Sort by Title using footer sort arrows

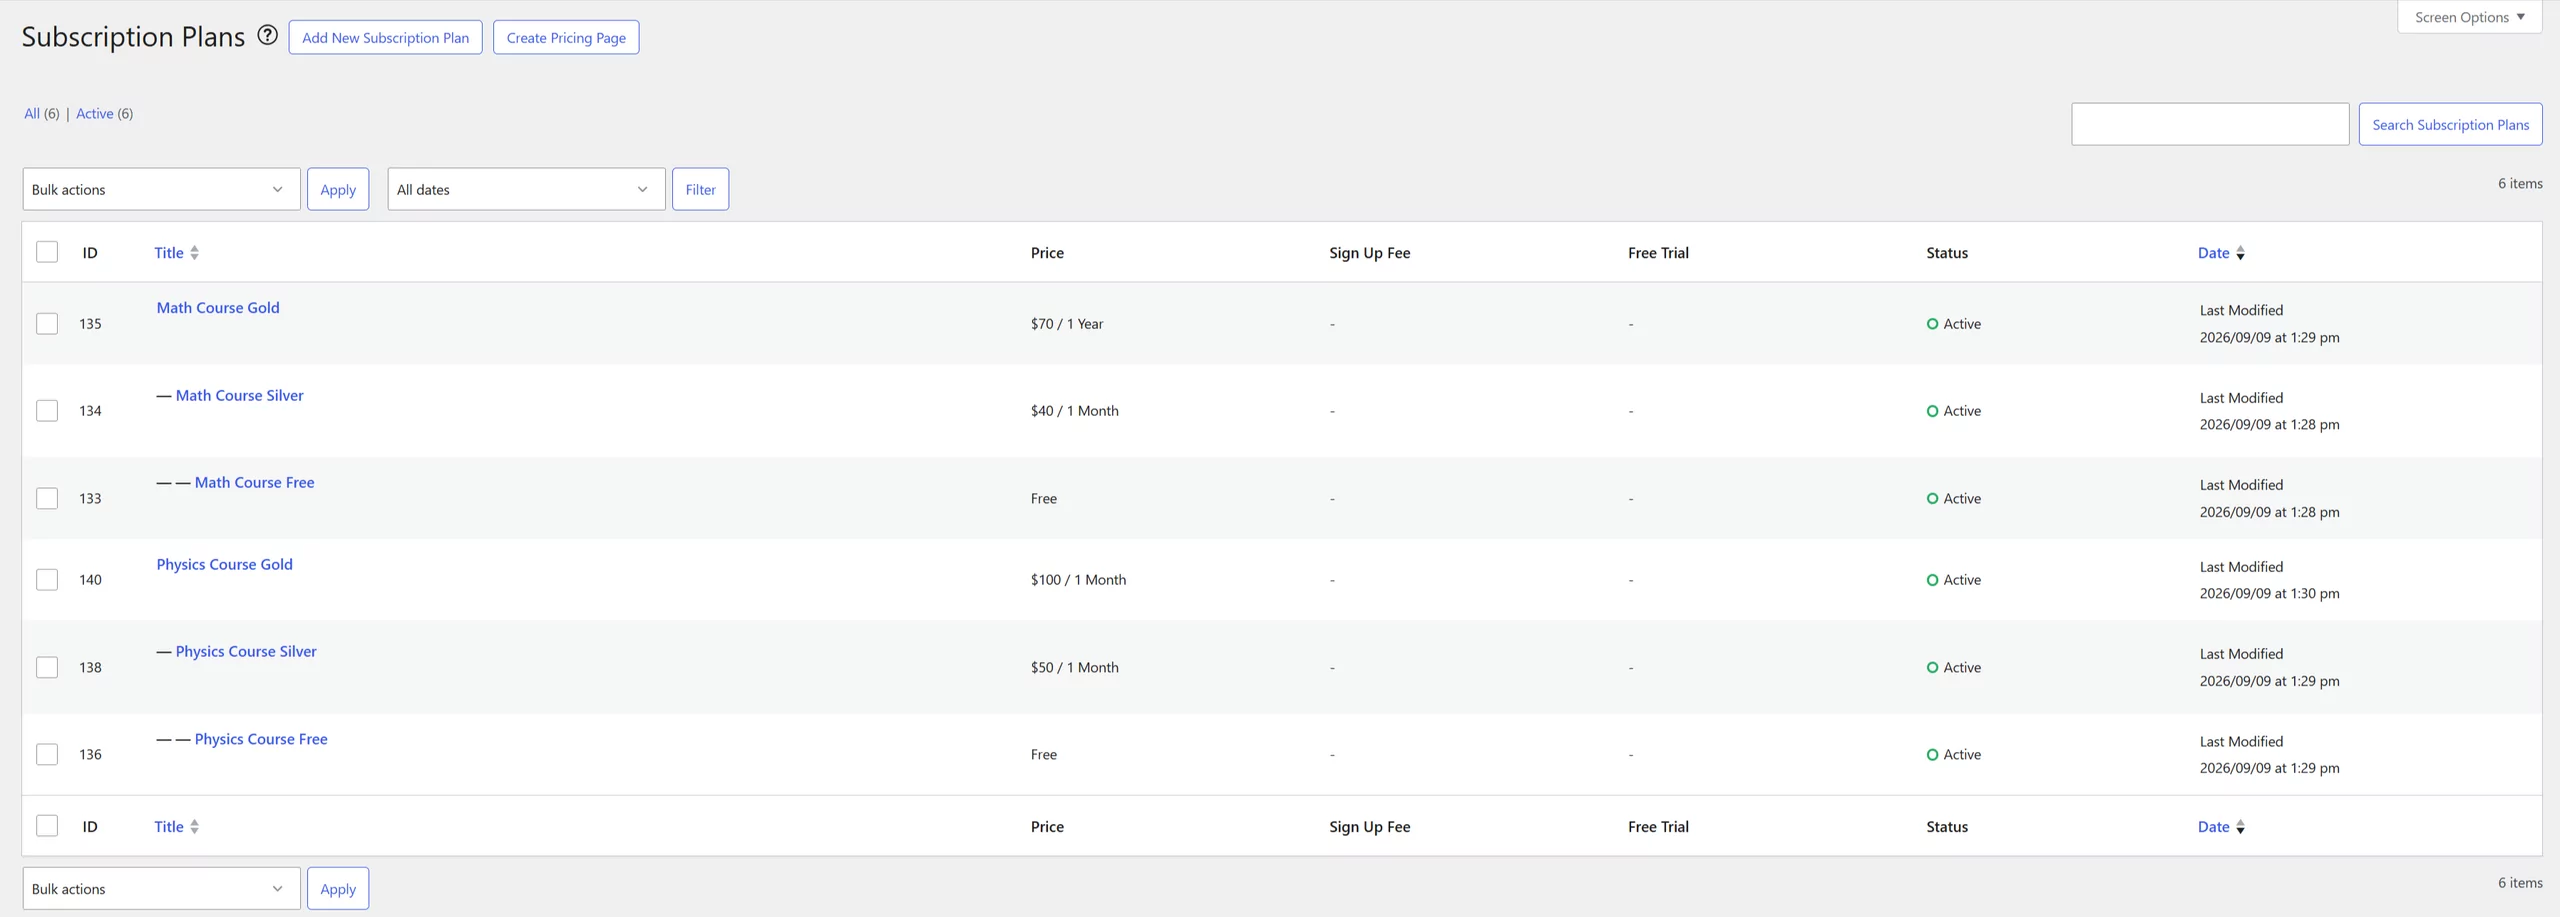click(x=194, y=827)
